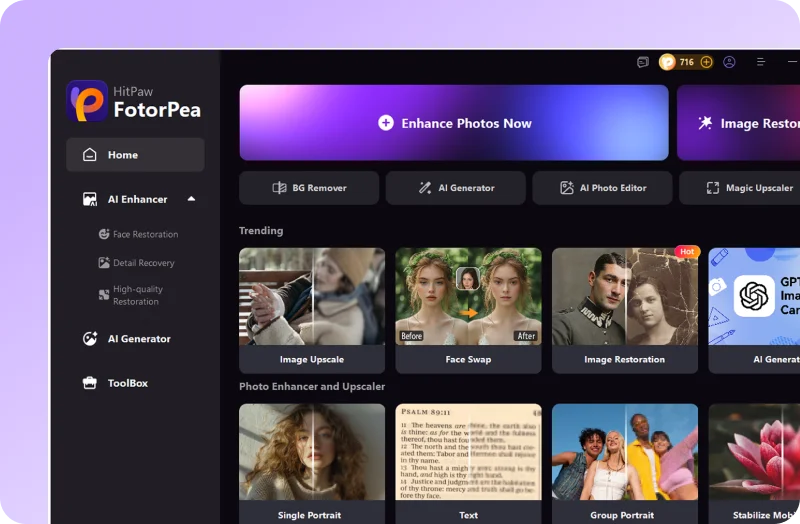The image size is (800, 524).
Task: Click the gold plus icon to add credits
Action: pos(706,62)
